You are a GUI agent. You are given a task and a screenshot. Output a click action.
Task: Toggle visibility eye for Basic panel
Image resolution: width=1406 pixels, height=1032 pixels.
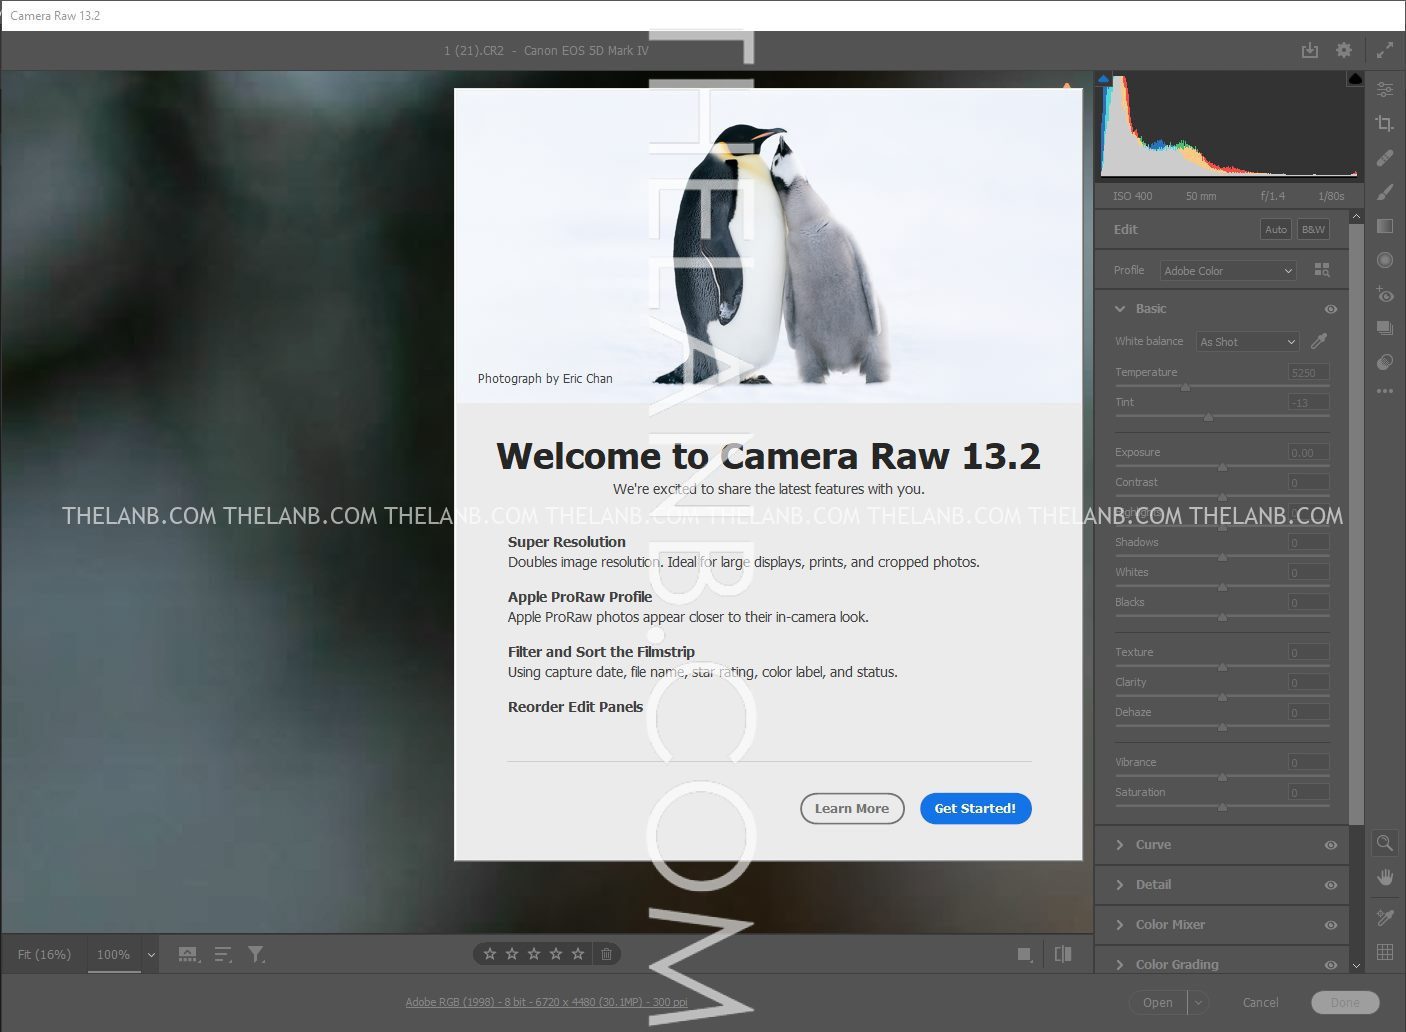pos(1330,309)
